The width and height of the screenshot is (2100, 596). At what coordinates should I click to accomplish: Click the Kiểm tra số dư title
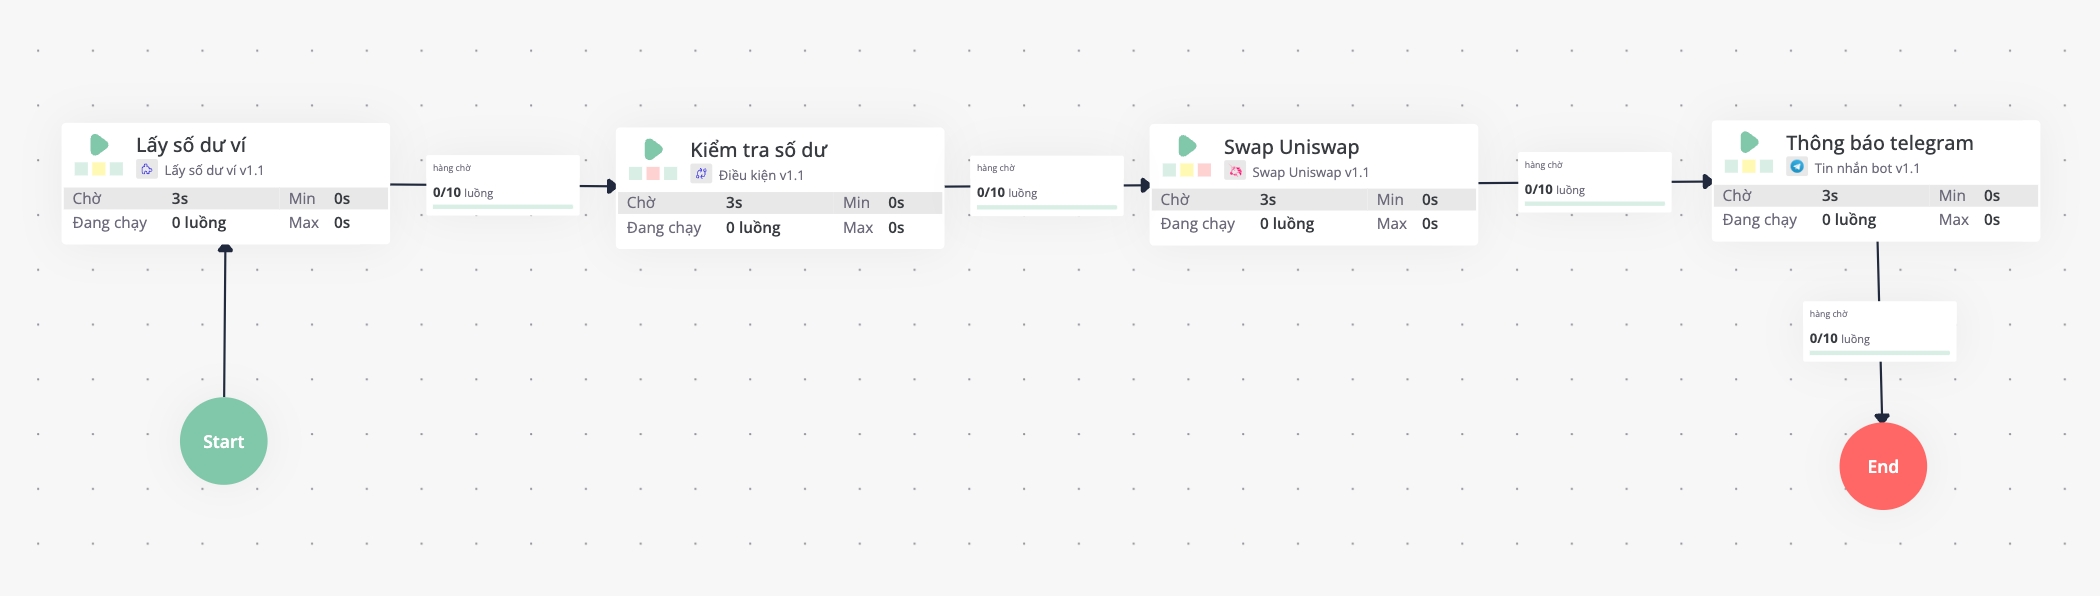758,150
